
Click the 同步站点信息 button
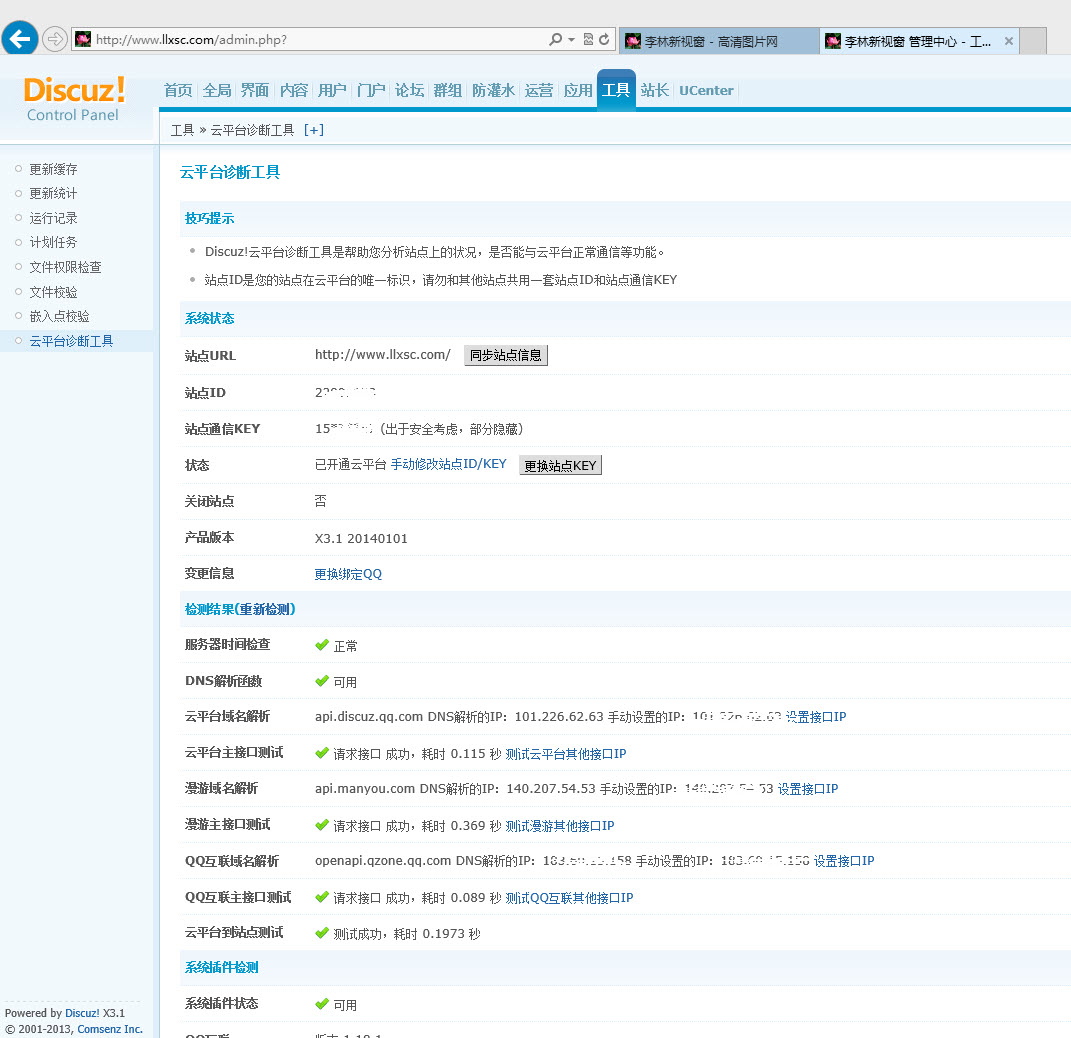[x=506, y=355]
